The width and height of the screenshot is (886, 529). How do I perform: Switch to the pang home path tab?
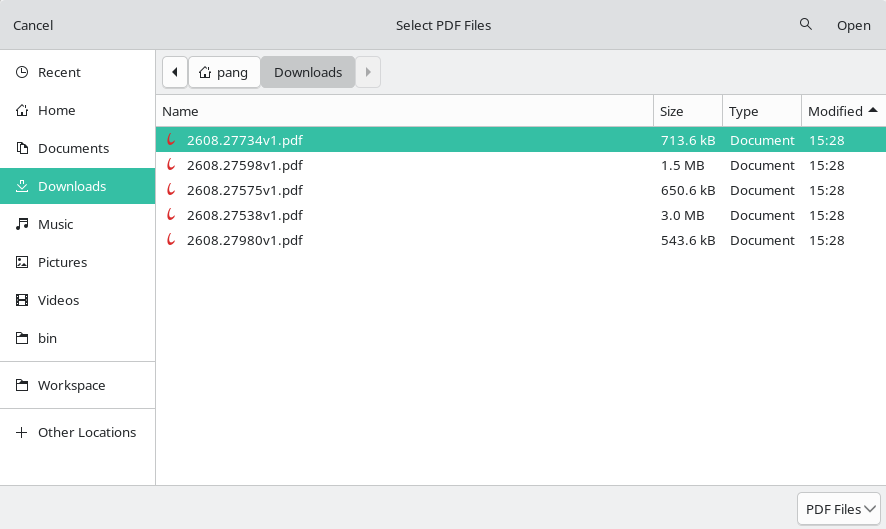224,72
